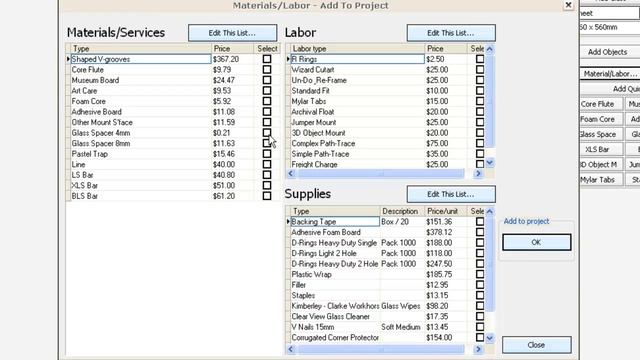Open Edit This List for Supplies

click(x=451, y=194)
